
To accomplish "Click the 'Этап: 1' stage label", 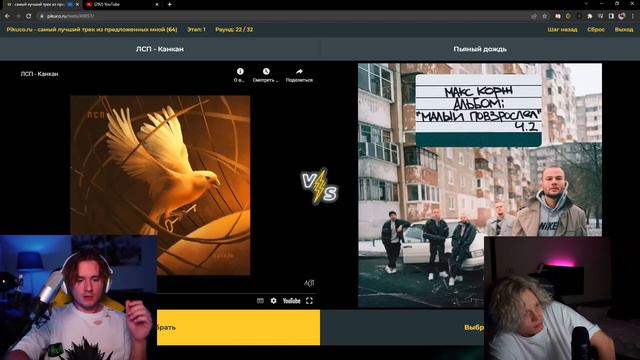I will (196, 29).
